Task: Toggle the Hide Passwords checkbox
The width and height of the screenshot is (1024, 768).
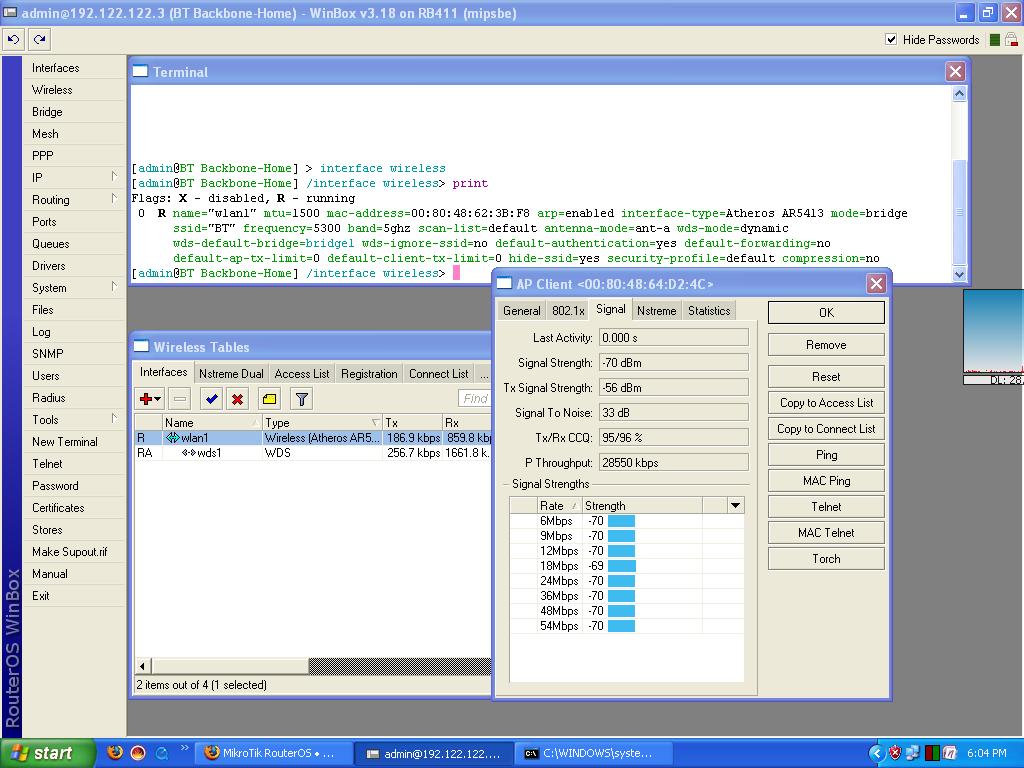Action: click(x=891, y=39)
